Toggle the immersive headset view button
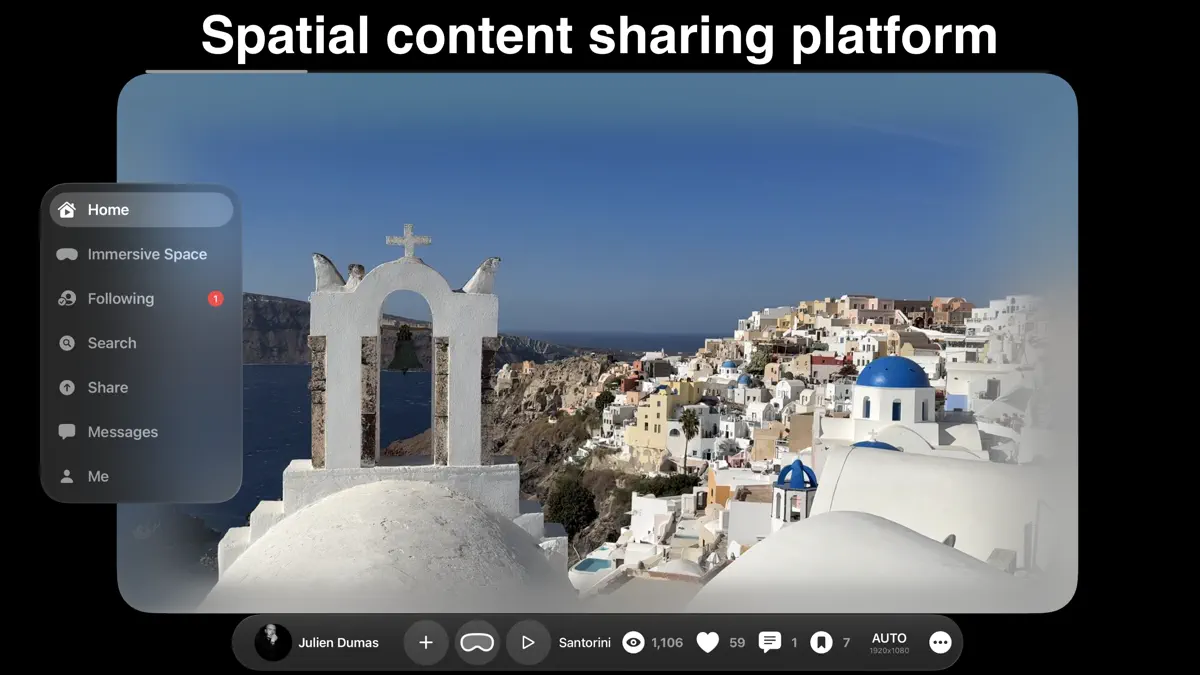This screenshot has height=675, width=1200. pos(477,643)
